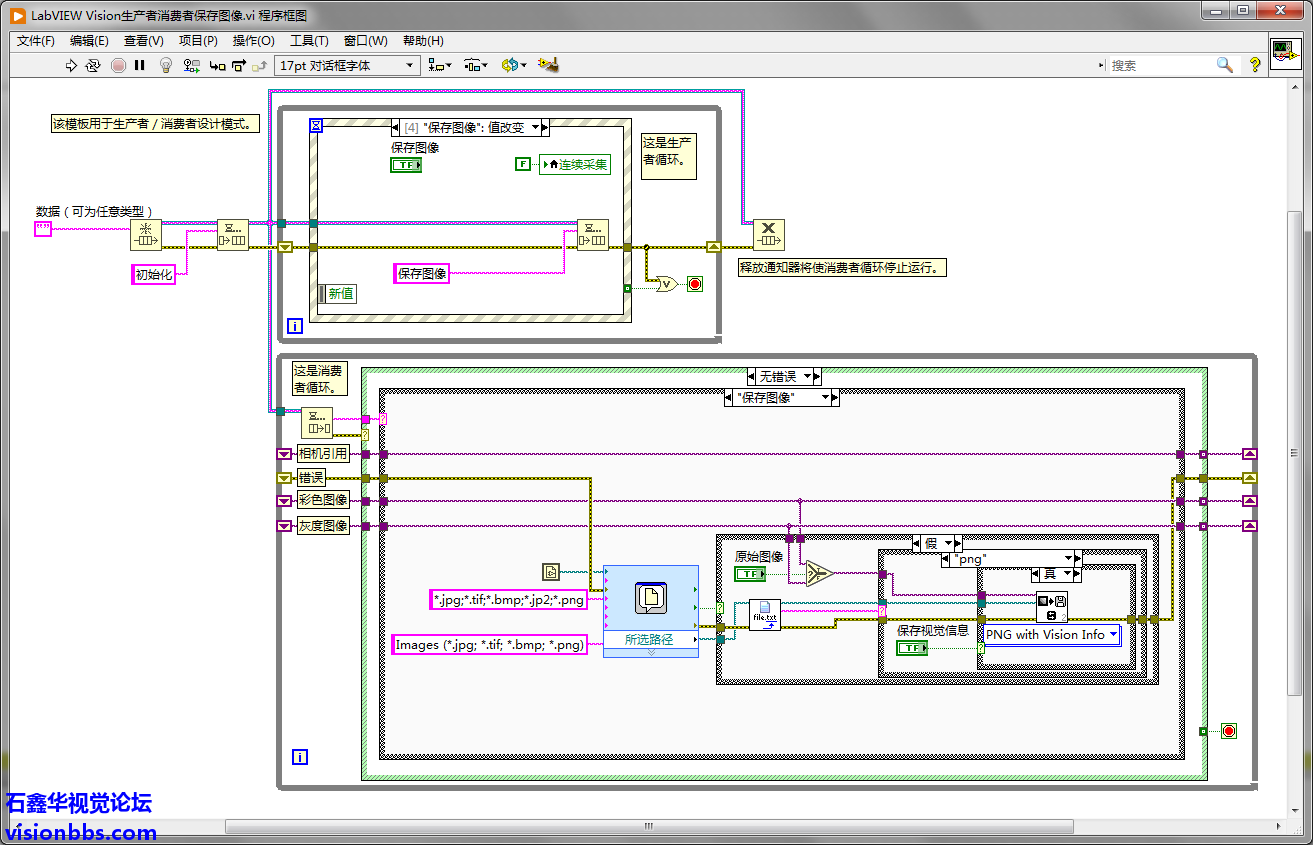Toggle Highlight Execution light bulb

pos(166,65)
